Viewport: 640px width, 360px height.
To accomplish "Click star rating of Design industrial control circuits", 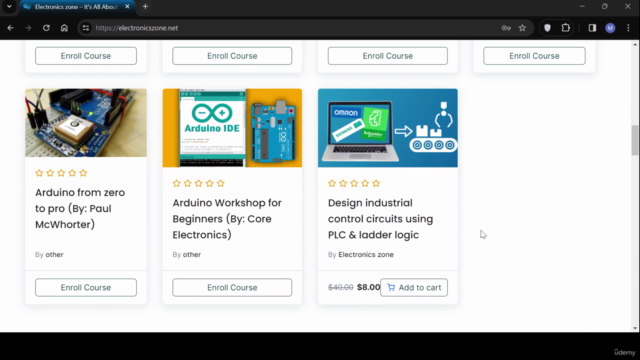I will click(x=354, y=183).
